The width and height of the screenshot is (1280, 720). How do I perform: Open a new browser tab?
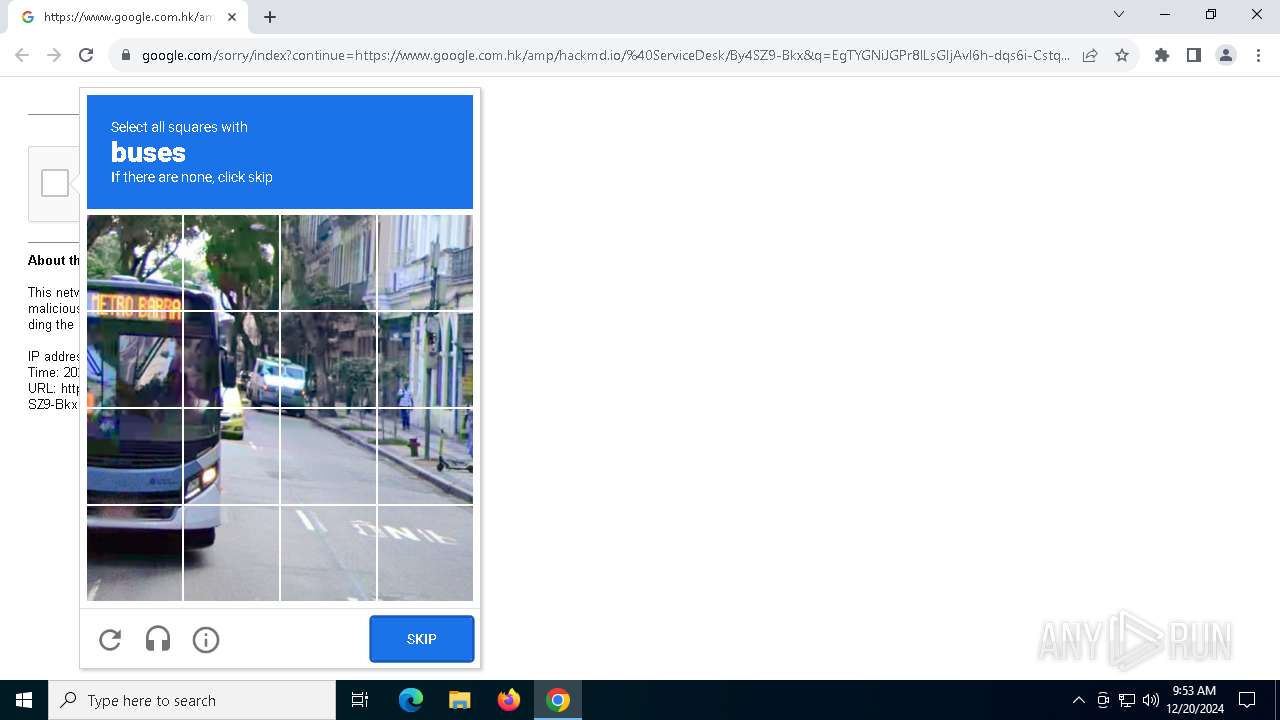[x=270, y=17]
